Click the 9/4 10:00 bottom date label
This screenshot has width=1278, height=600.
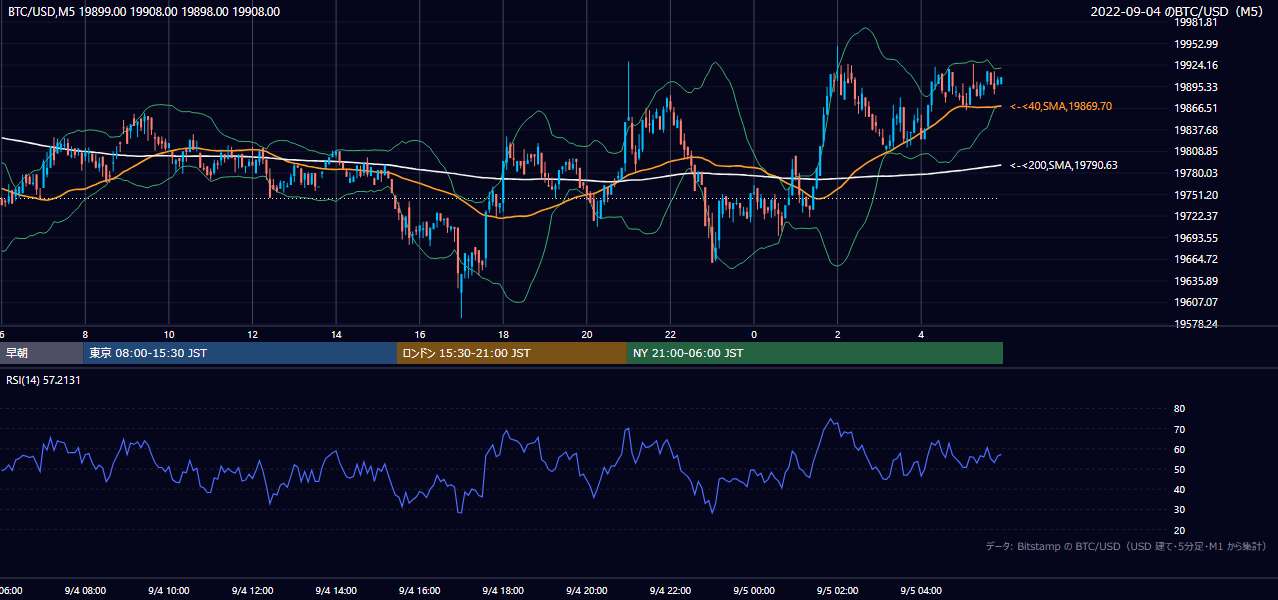click(x=168, y=591)
